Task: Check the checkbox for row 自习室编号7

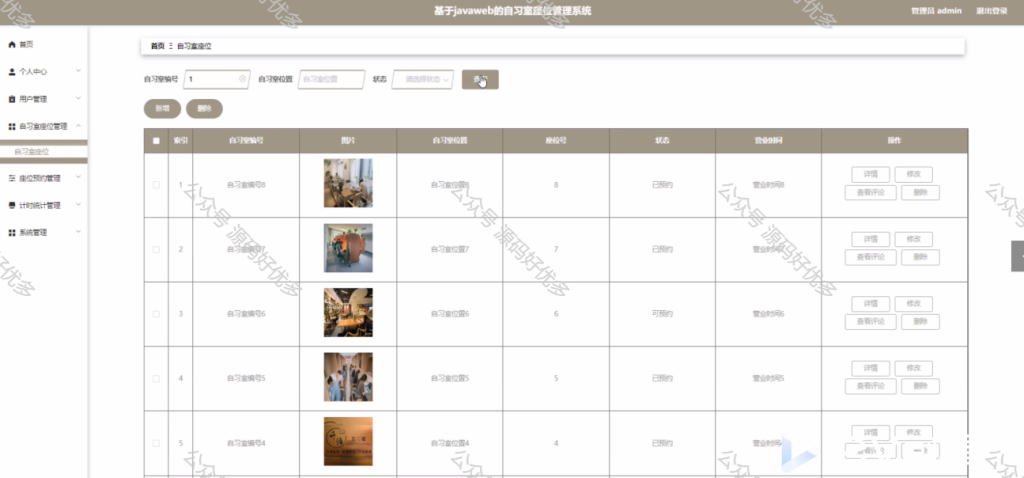Action: (156, 249)
